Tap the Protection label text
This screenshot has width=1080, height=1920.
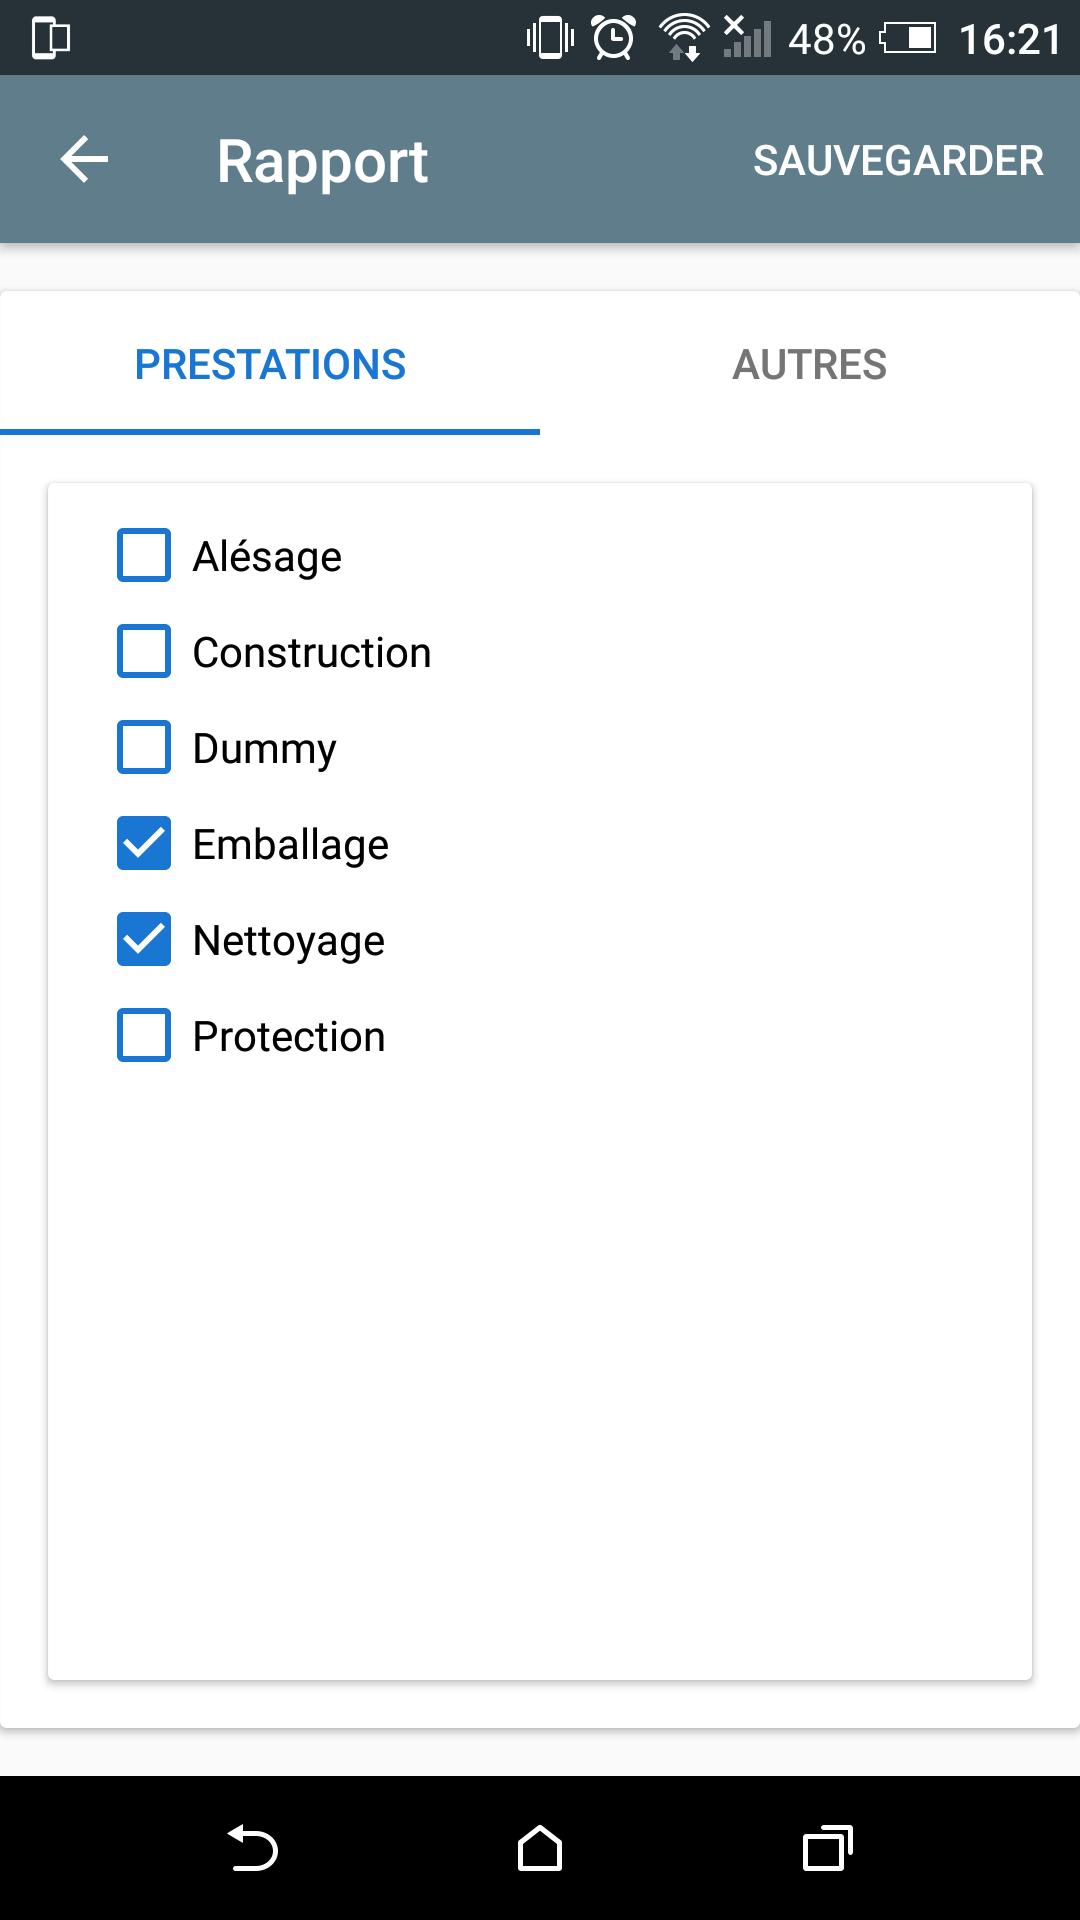coord(289,1036)
